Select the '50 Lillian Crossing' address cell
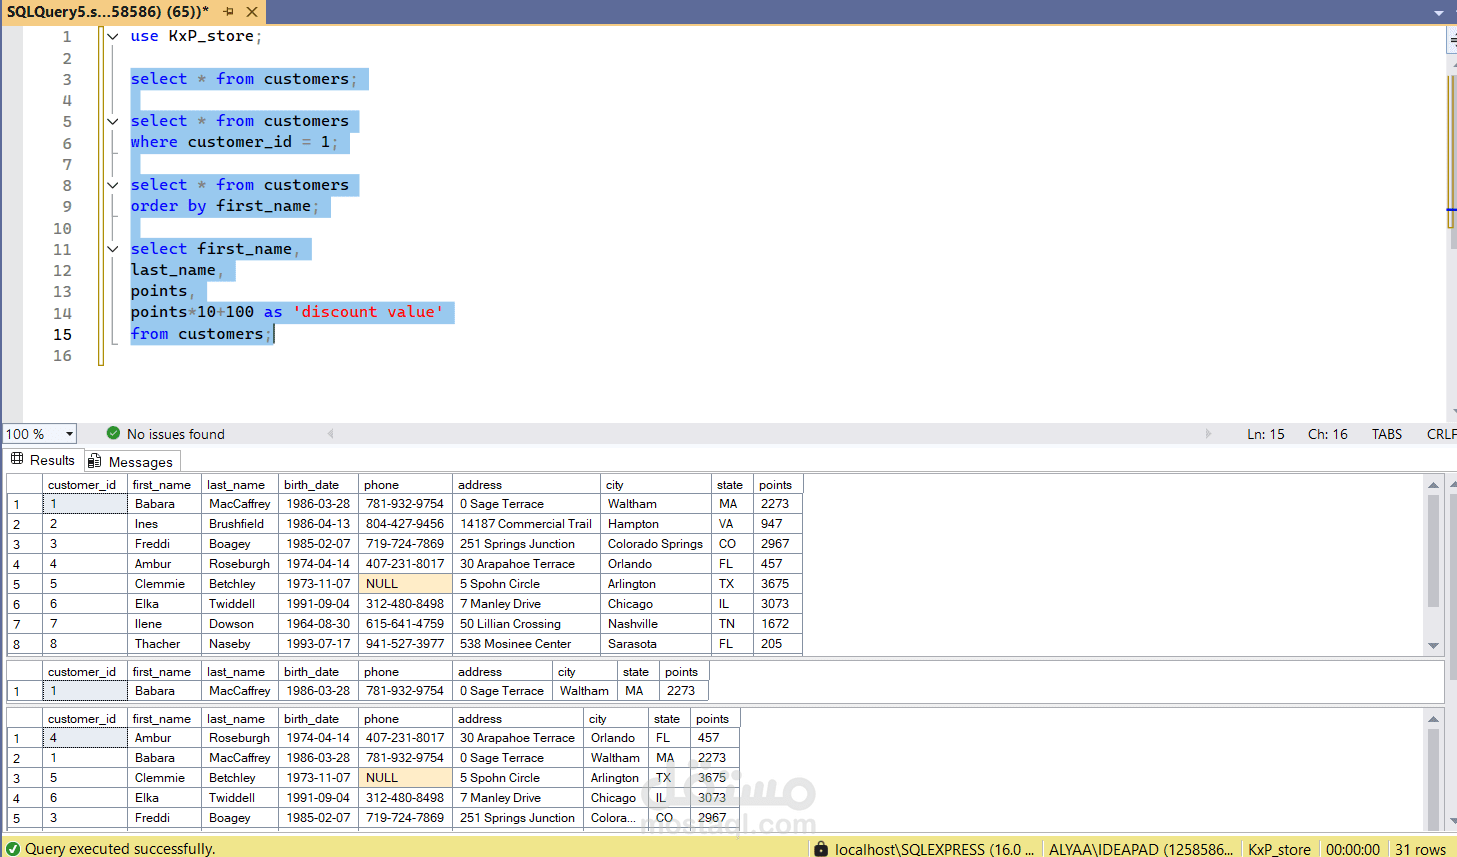Viewport: 1457px width, 857px height. click(x=526, y=624)
